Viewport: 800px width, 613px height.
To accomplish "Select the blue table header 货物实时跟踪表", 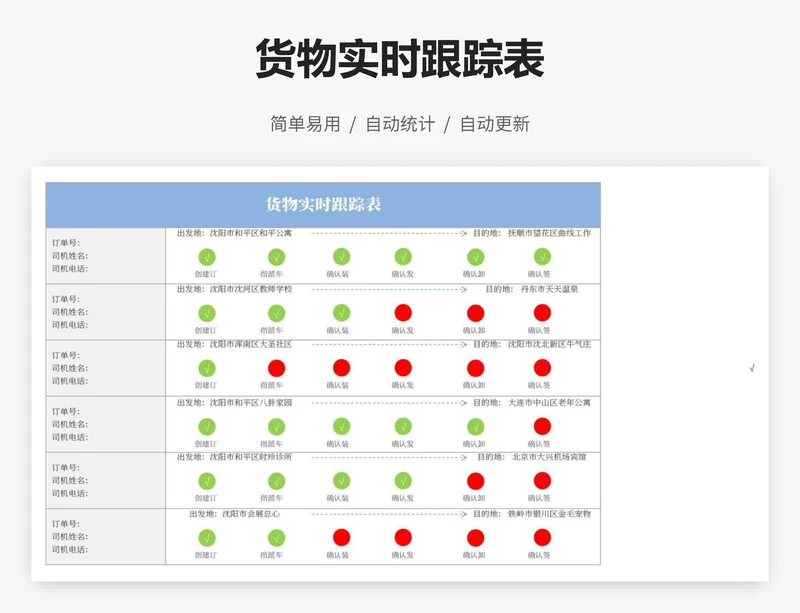I will (x=323, y=205).
